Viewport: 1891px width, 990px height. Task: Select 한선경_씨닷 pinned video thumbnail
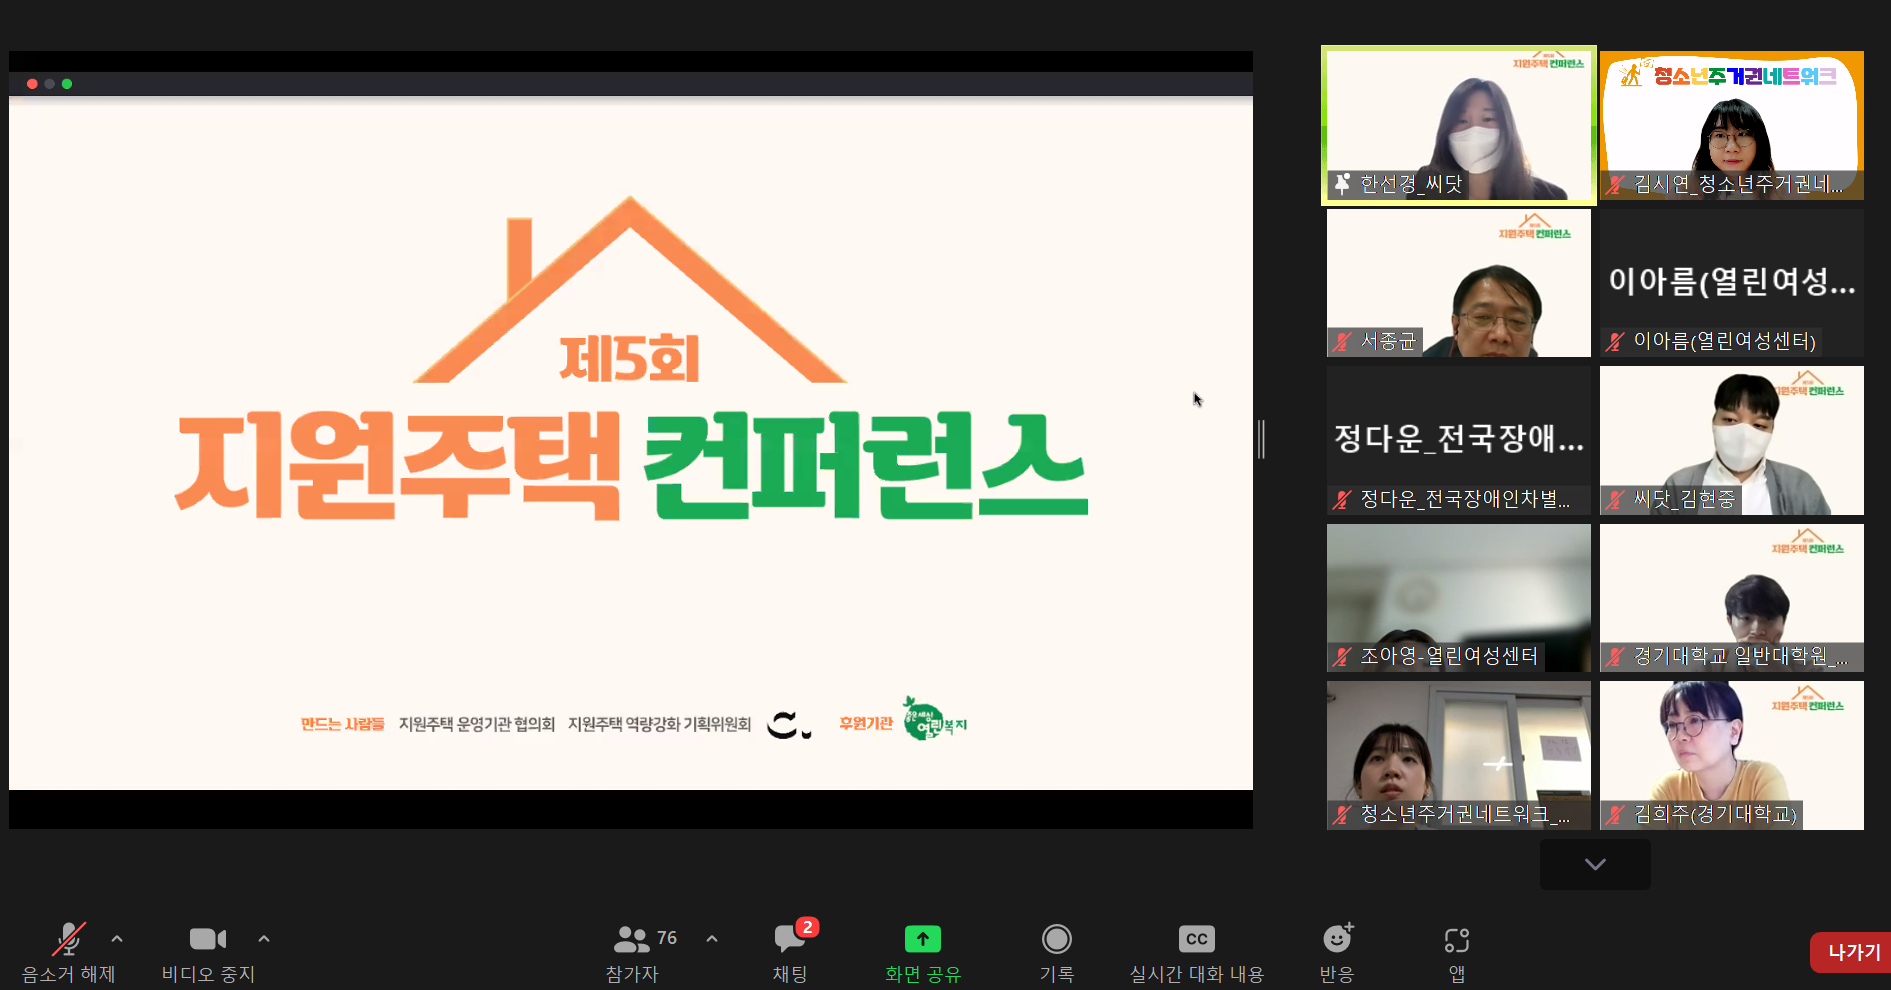pyautogui.click(x=1459, y=125)
